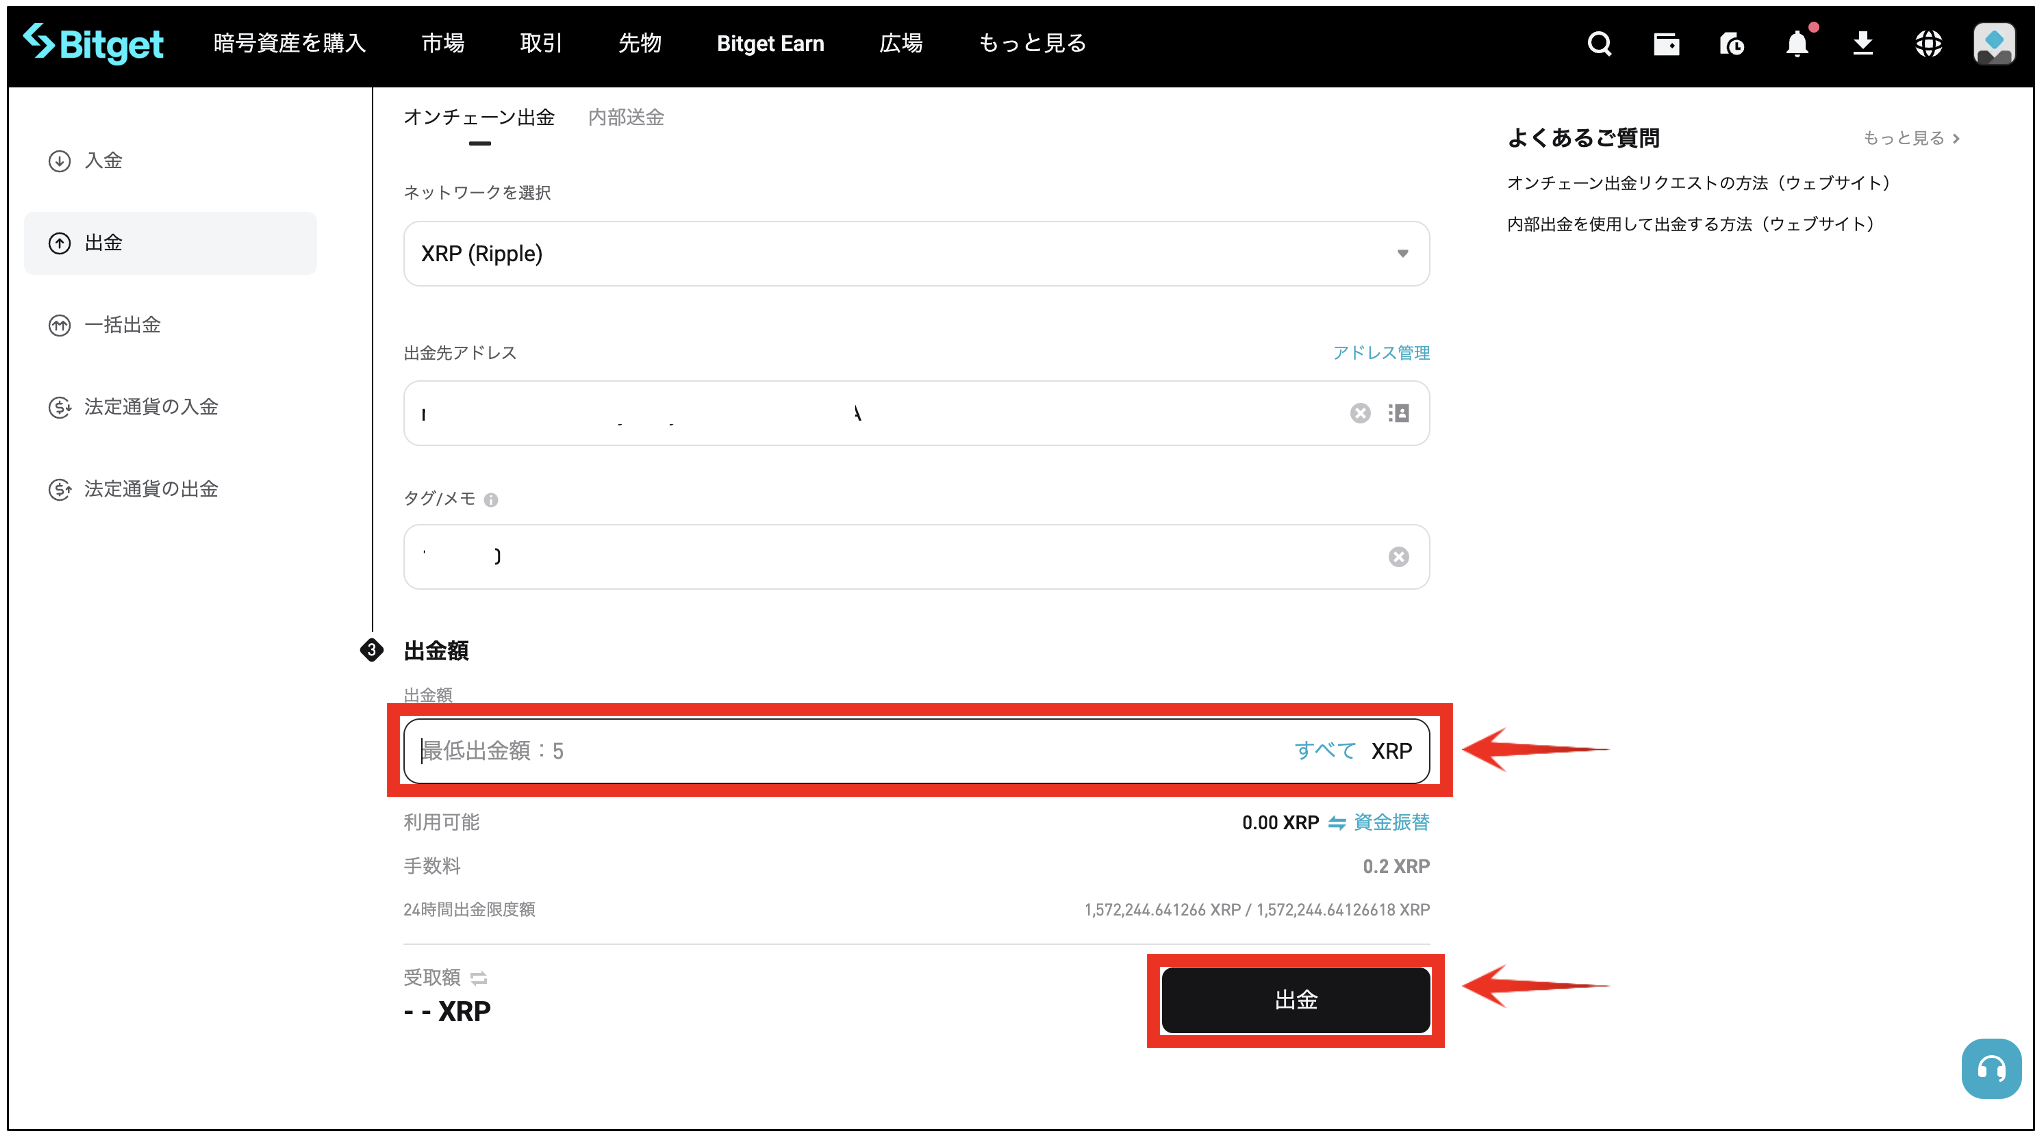Toggle the received amount swap icon
This screenshot has height=1138, width=2042.
[x=479, y=978]
